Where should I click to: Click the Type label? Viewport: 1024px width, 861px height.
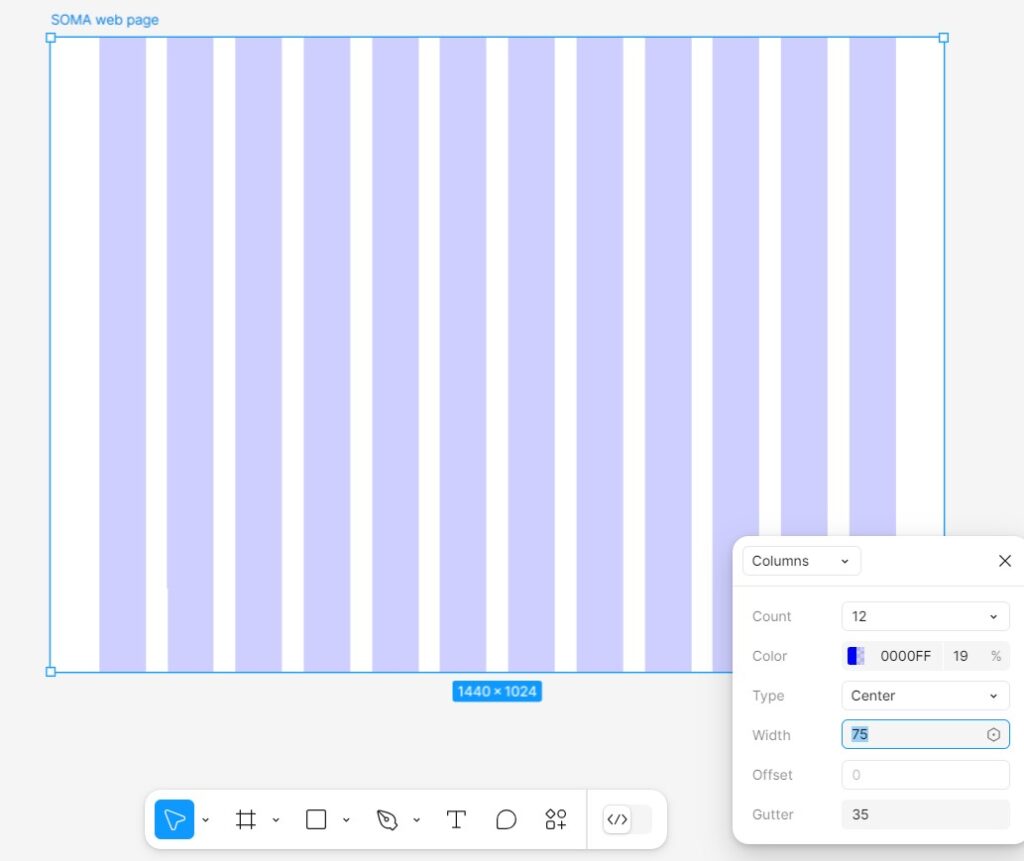tap(768, 696)
